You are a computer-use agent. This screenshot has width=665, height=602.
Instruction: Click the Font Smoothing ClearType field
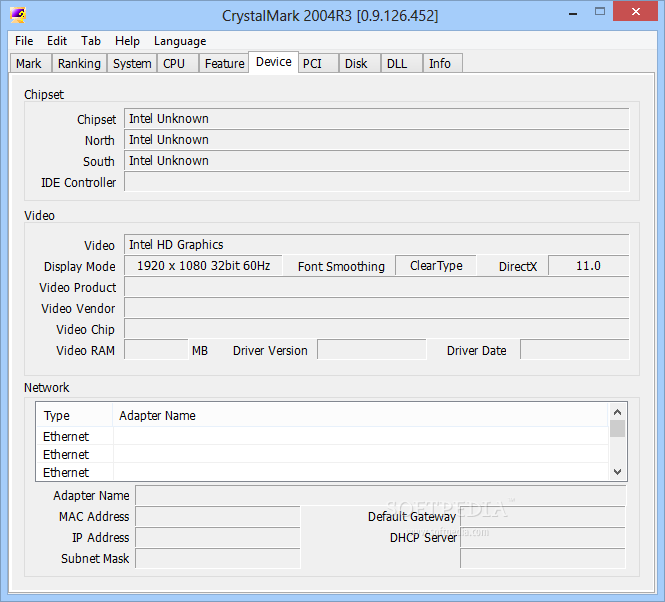pyautogui.click(x=436, y=266)
